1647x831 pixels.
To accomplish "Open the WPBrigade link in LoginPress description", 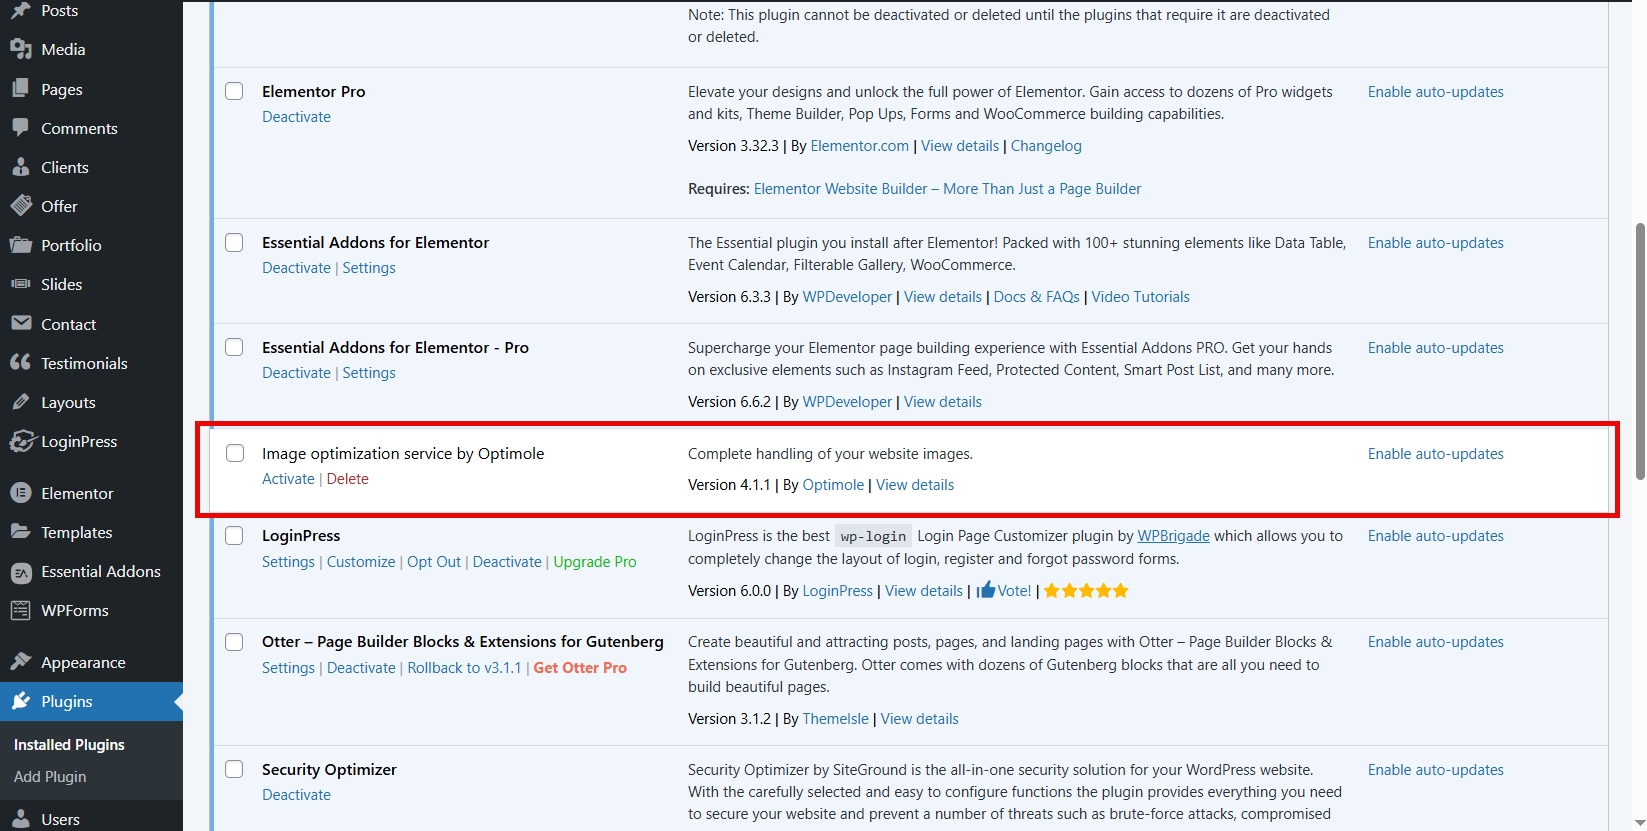I will coord(1173,536).
